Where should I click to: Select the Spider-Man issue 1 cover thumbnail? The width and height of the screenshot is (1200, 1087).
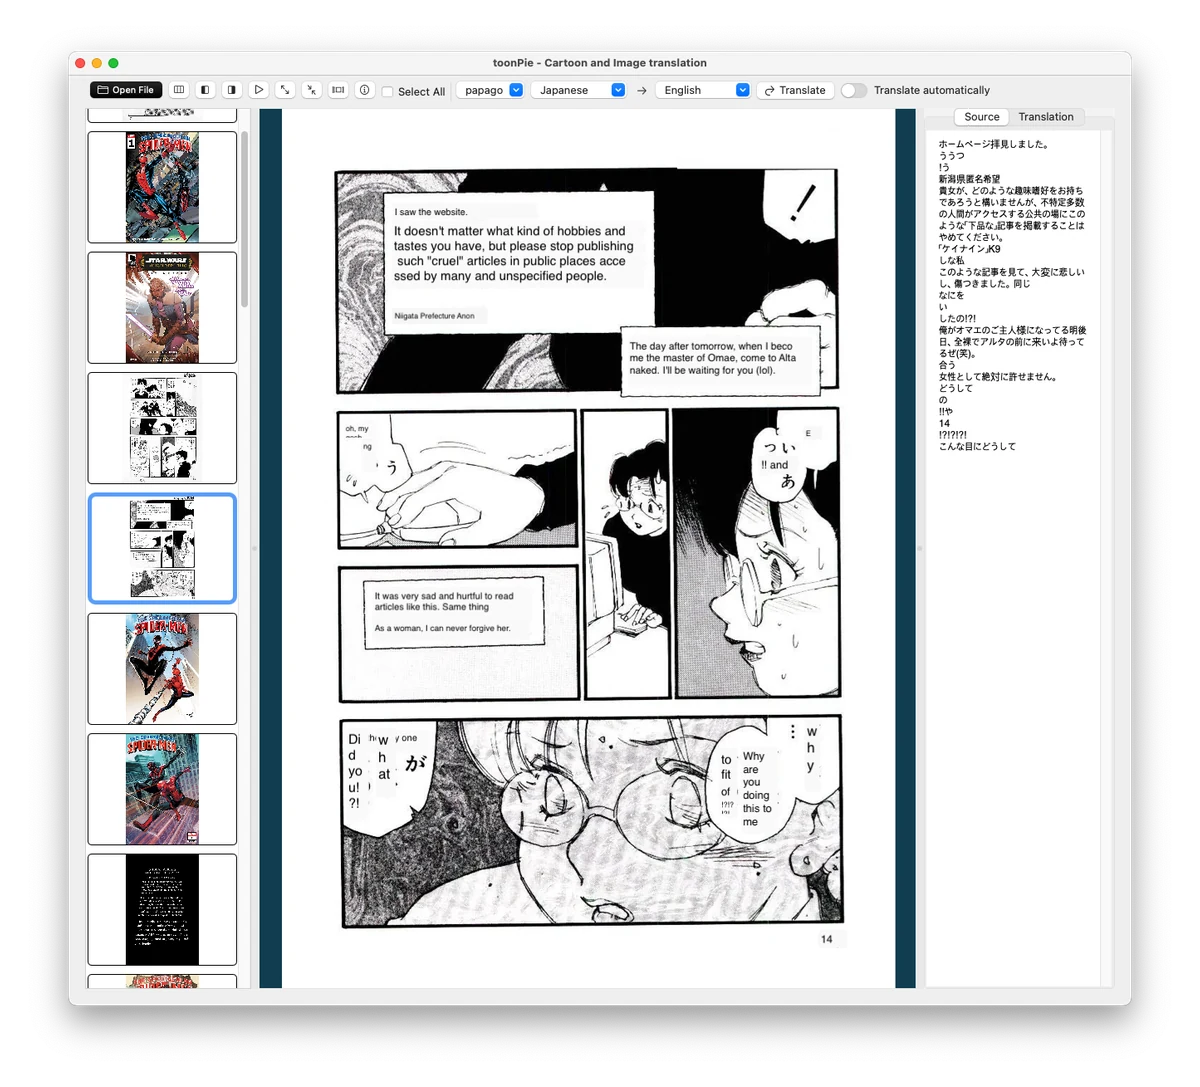point(162,187)
